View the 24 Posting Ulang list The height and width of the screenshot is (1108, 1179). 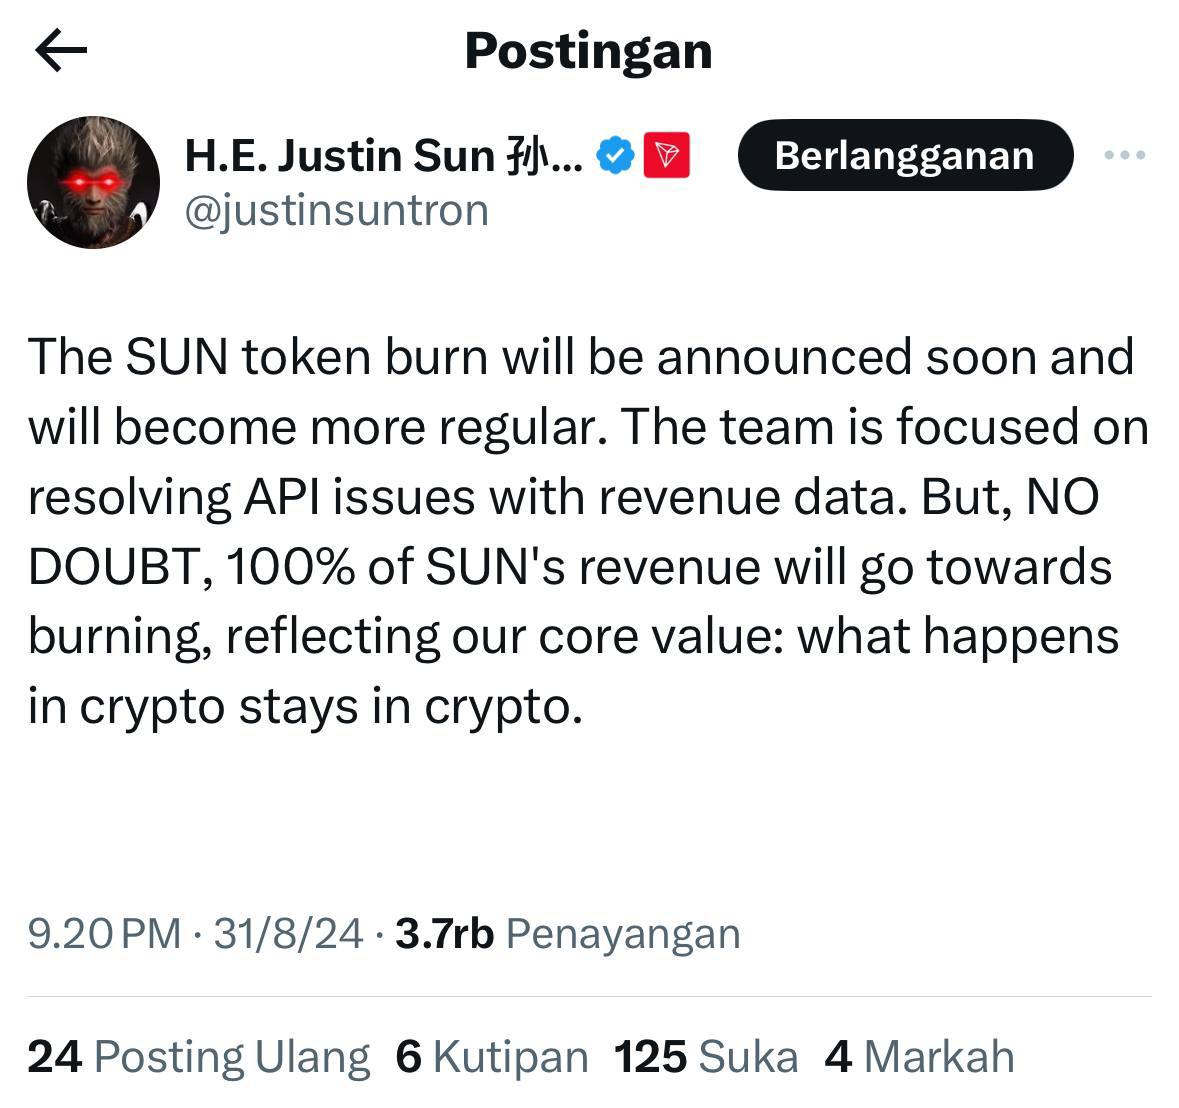[198, 1057]
